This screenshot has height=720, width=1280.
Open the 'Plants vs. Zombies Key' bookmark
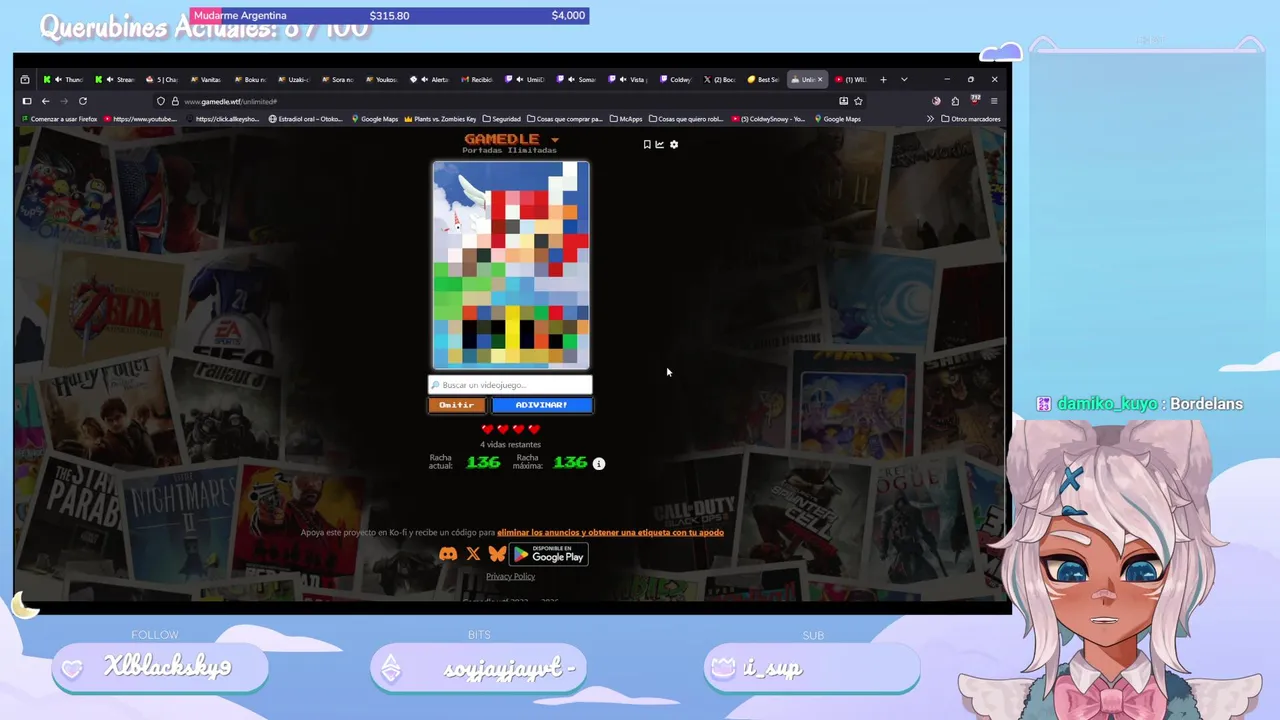click(x=440, y=119)
